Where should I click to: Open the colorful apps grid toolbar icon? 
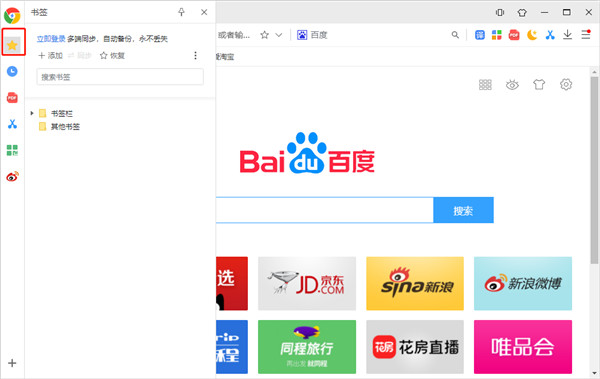(497, 35)
